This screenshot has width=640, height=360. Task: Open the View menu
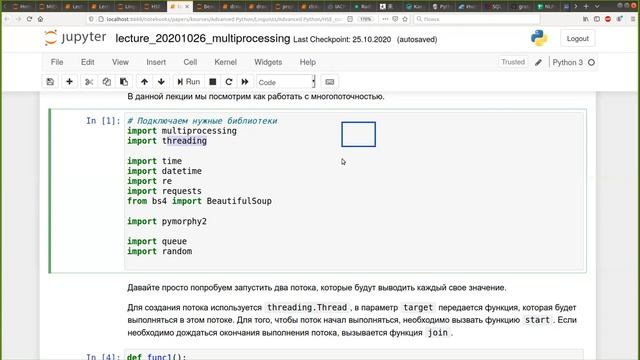[120, 62]
